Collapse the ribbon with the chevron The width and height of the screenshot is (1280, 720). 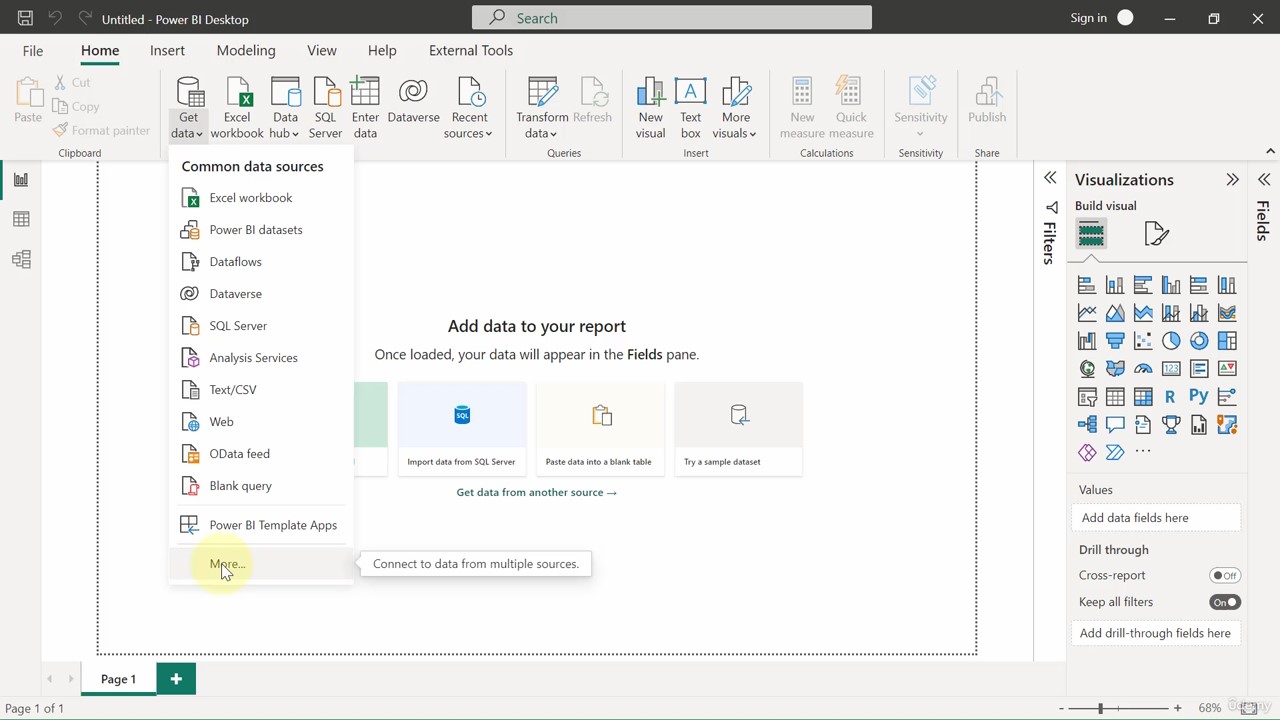click(x=1270, y=152)
